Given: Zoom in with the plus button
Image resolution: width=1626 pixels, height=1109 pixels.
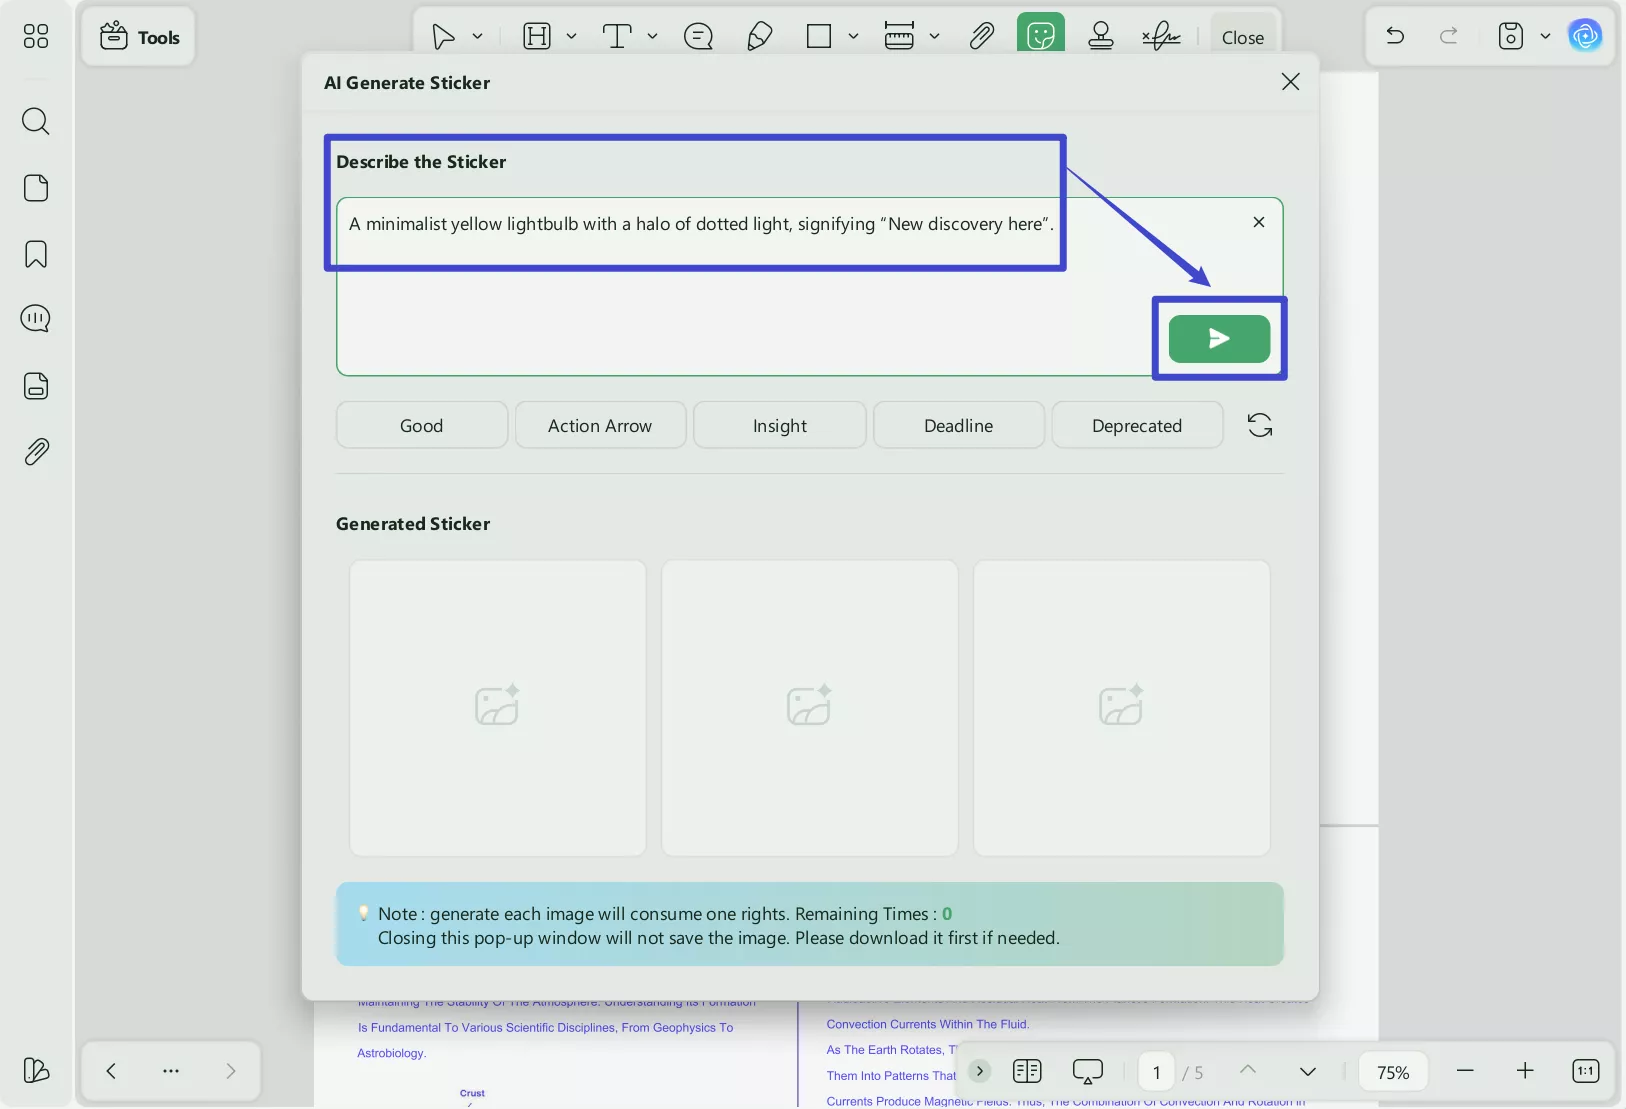Looking at the screenshot, I should [x=1525, y=1071].
